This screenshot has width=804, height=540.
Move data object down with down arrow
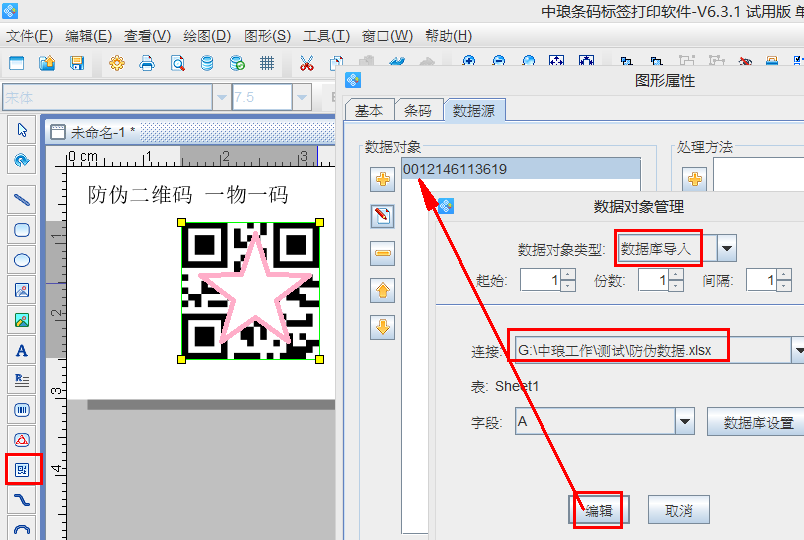coord(383,328)
